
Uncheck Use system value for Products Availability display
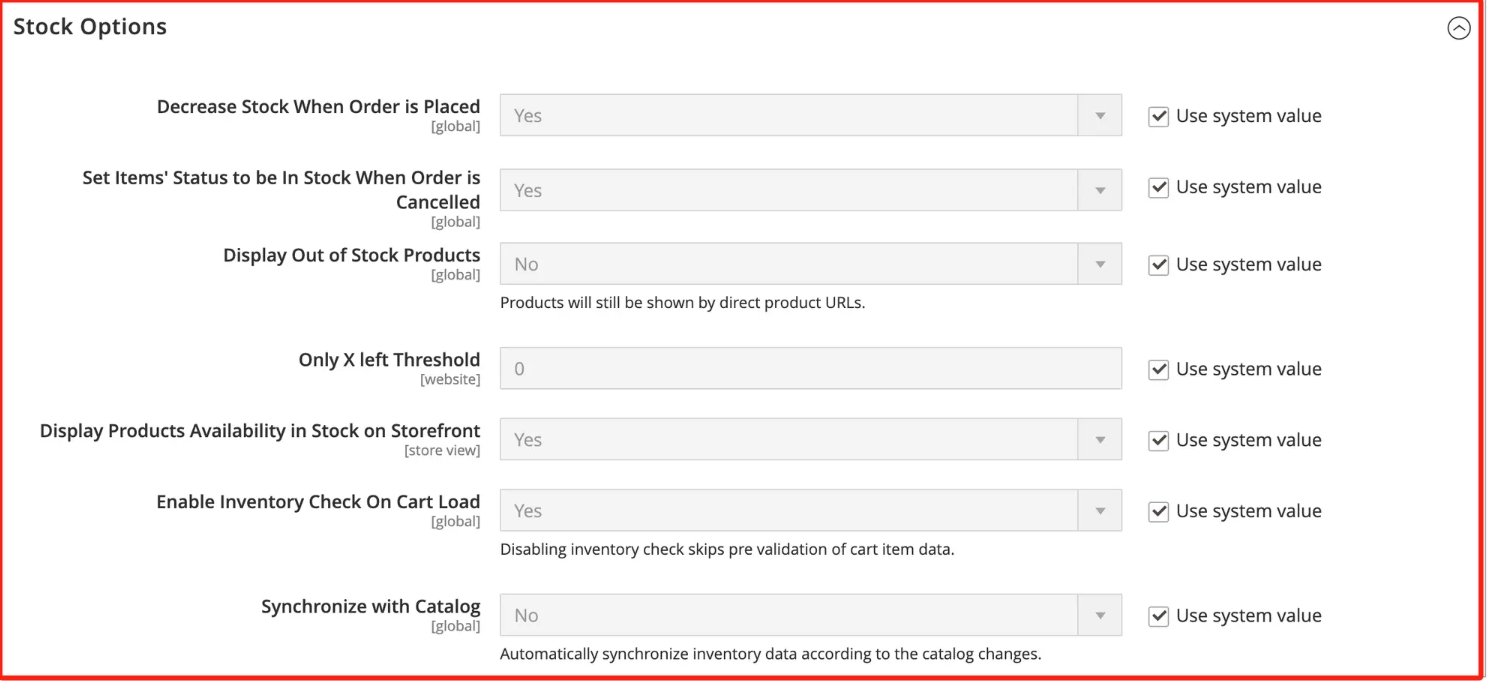(x=1158, y=441)
